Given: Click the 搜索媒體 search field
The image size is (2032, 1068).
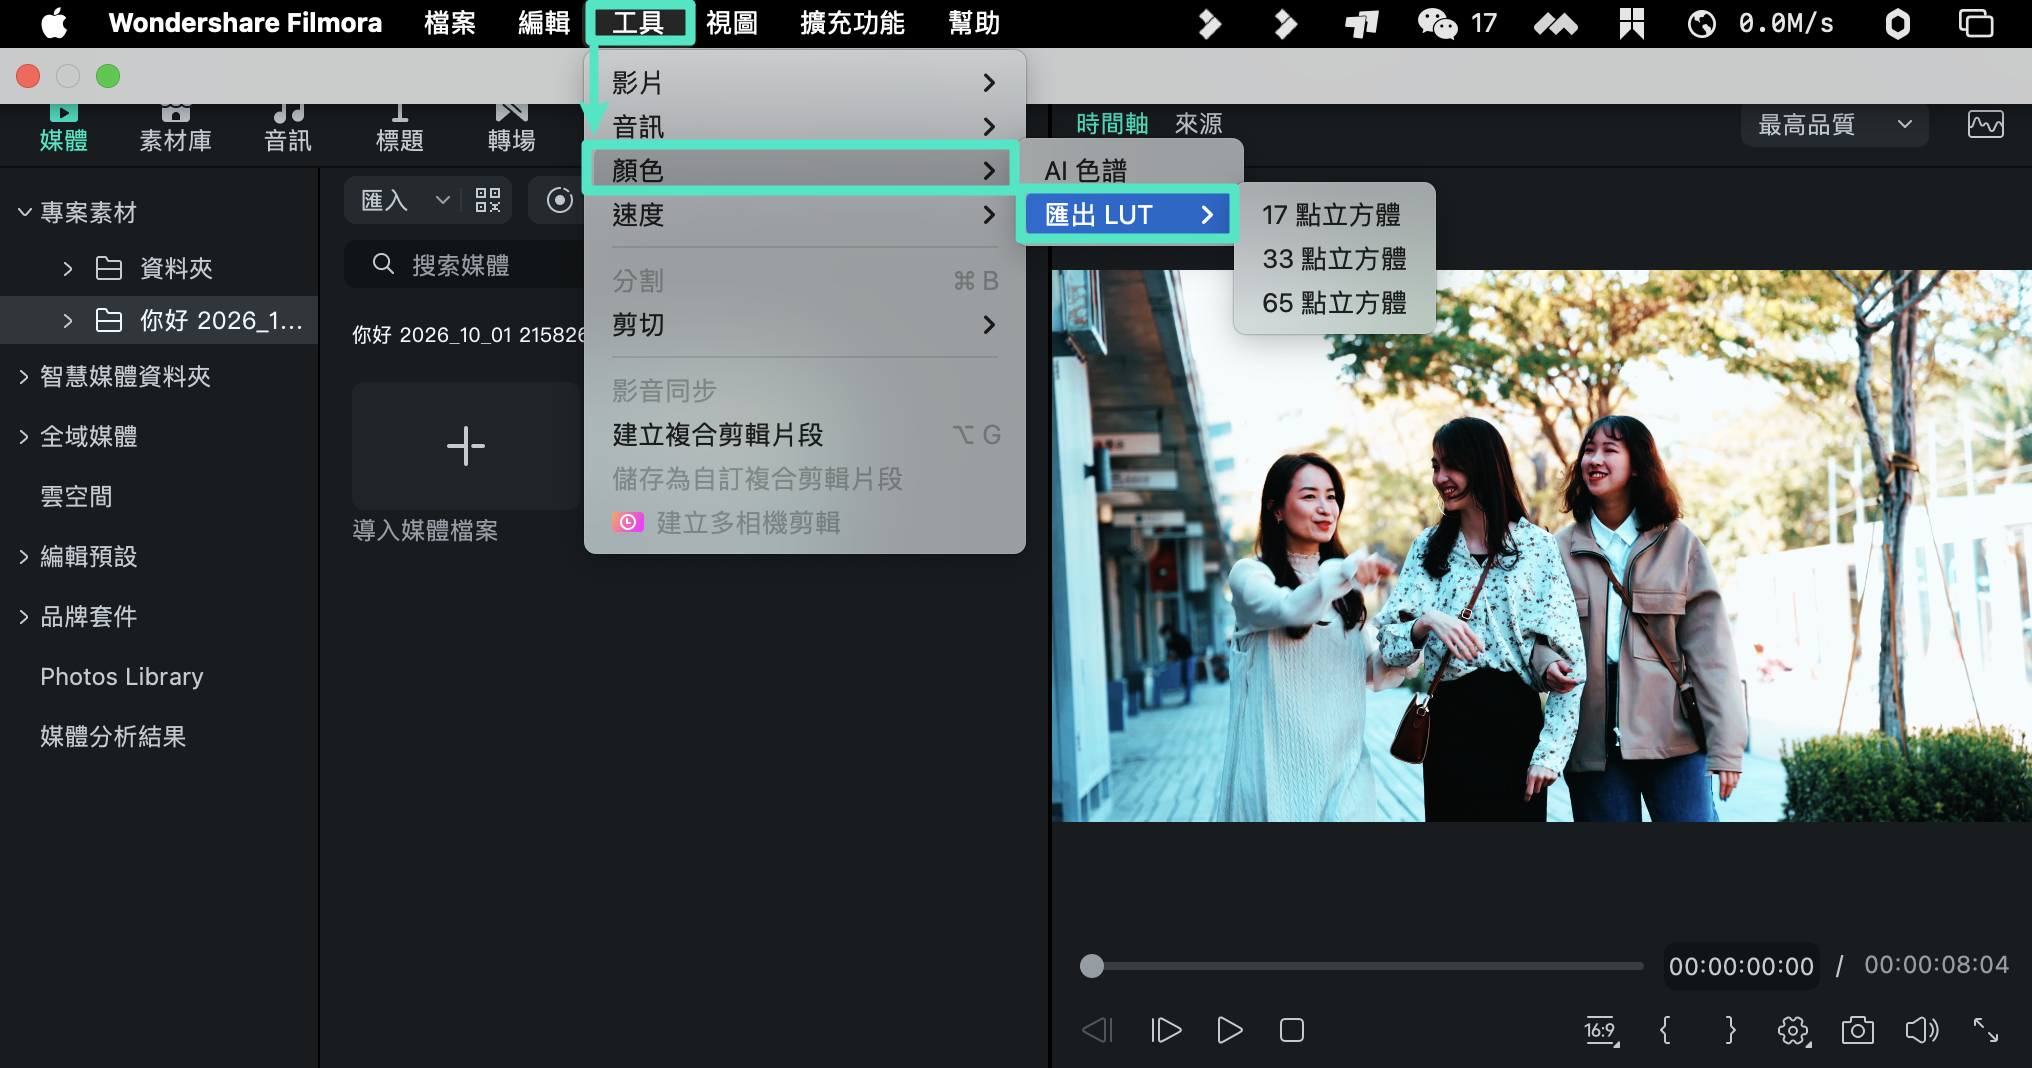Looking at the screenshot, I should coord(465,265).
